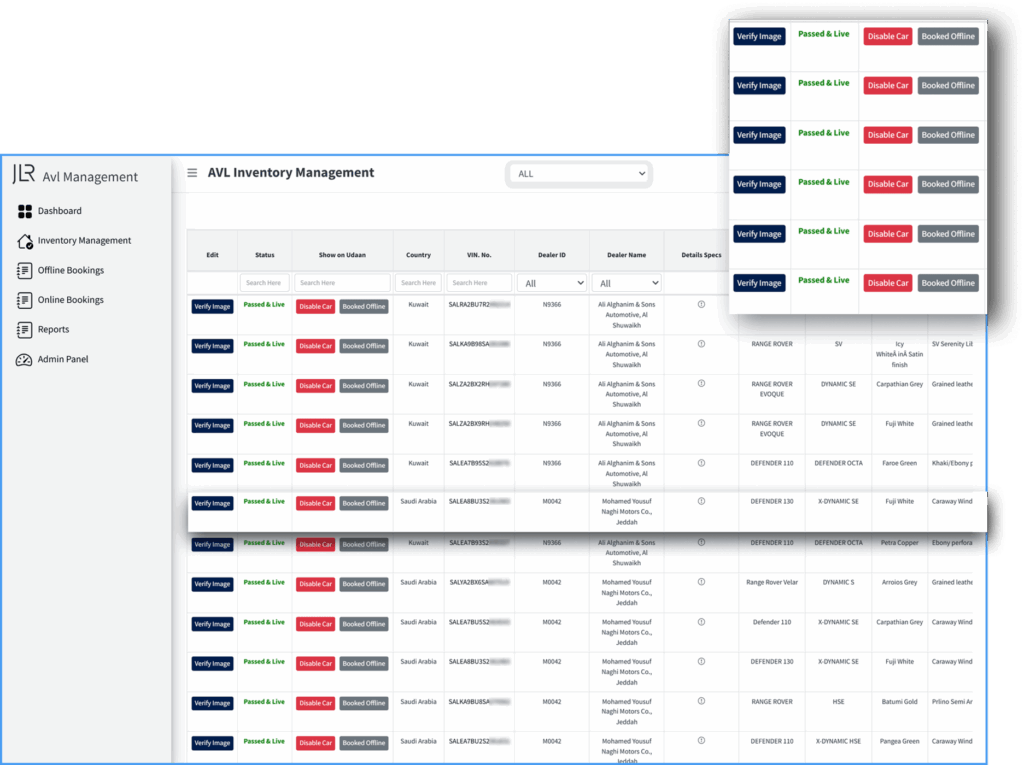Viewport: 1024px width, 765px height.
Task: Open details info icon for Range Rover Velar row
Action: pos(701,582)
